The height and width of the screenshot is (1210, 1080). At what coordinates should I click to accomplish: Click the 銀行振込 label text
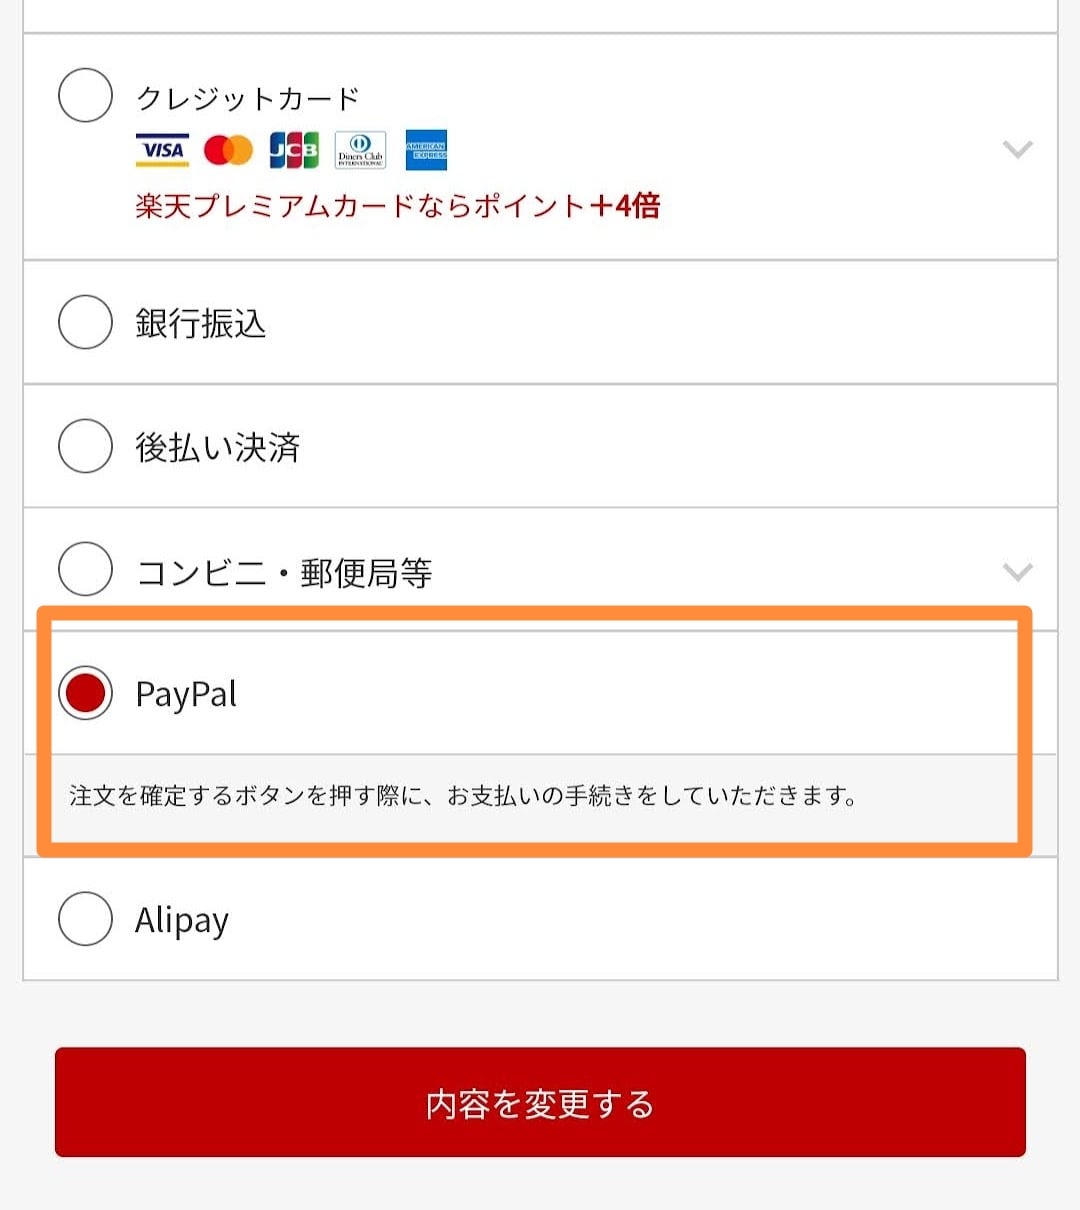(x=200, y=323)
